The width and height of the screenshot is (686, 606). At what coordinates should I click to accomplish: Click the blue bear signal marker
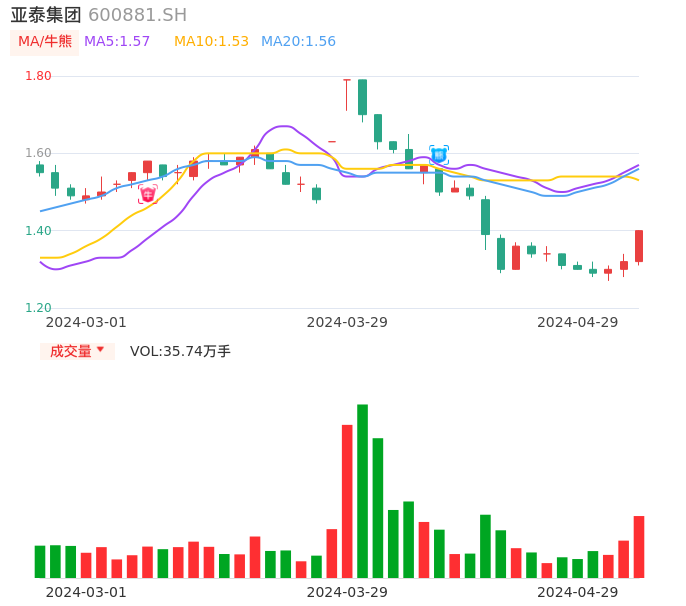(x=439, y=154)
